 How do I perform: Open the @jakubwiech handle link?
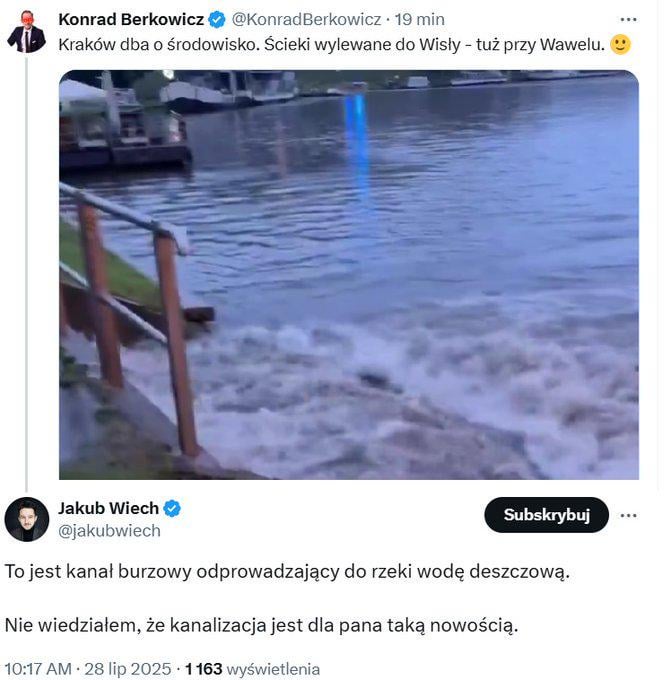click(x=109, y=531)
